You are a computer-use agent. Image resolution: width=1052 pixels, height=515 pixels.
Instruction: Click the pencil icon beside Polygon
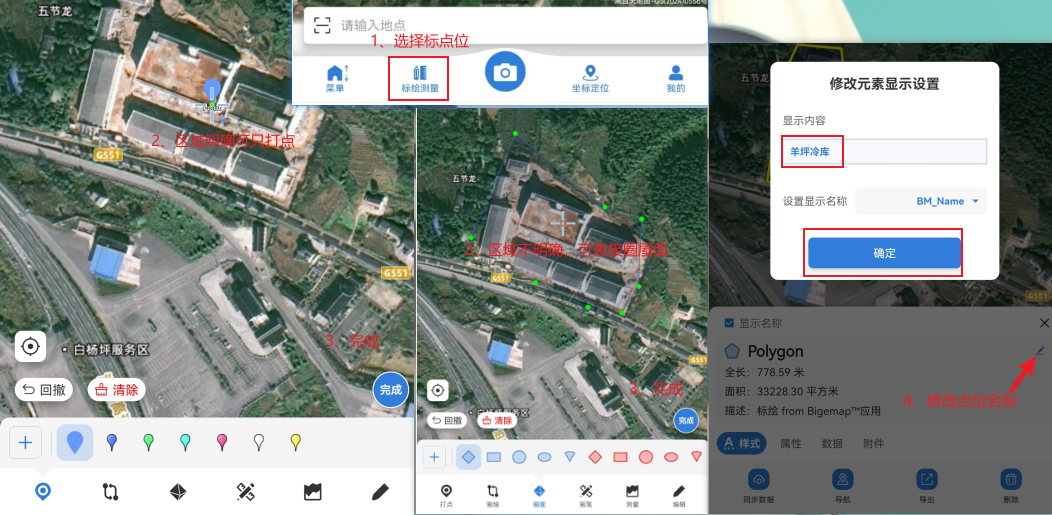click(1040, 351)
